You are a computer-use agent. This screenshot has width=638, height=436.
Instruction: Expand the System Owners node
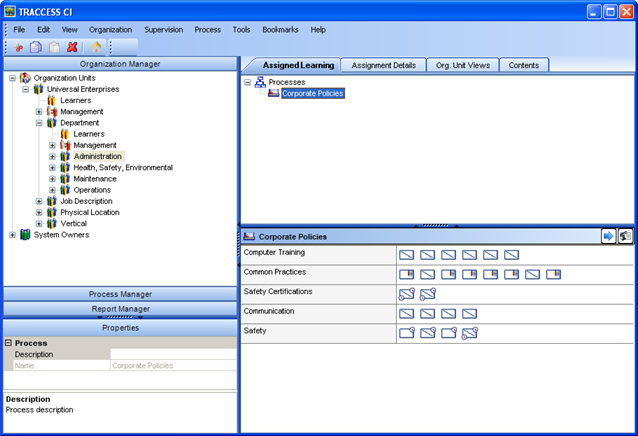pyautogui.click(x=12, y=235)
